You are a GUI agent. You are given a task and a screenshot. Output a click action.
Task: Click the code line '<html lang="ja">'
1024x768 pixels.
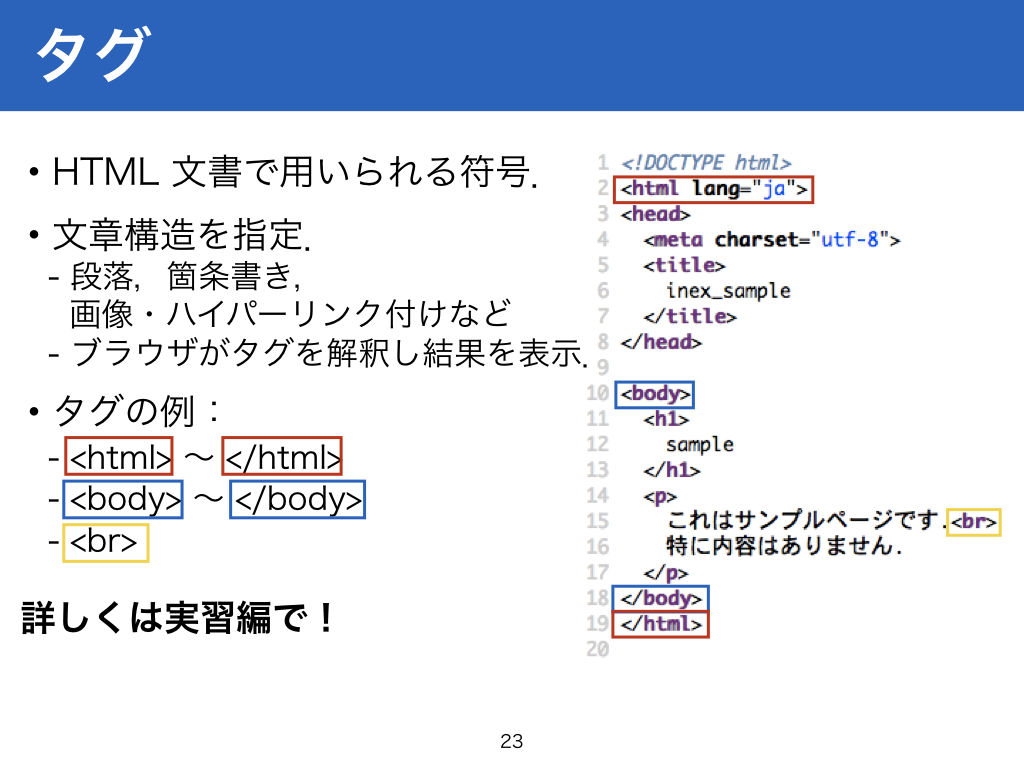714,189
